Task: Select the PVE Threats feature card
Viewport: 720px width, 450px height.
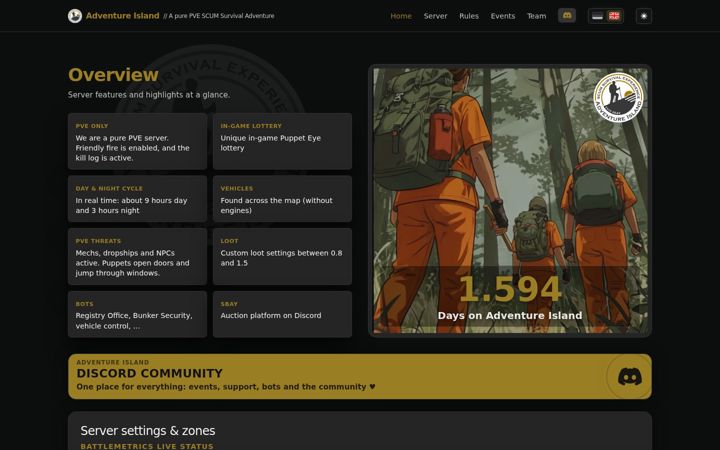Action: click(x=137, y=257)
